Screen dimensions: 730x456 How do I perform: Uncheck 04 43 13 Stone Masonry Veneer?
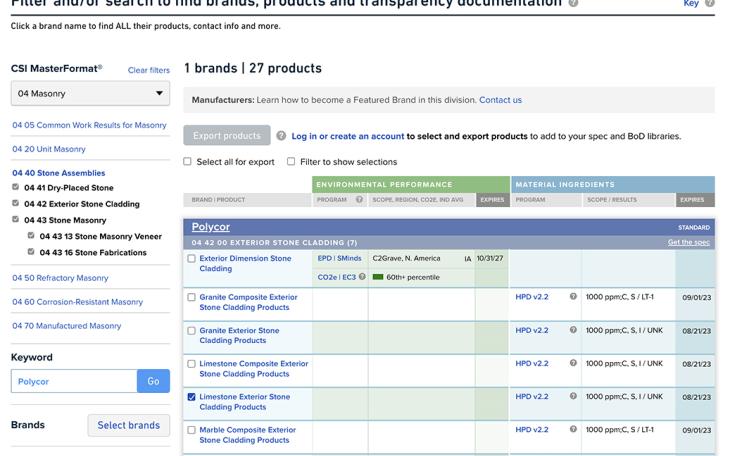point(31,235)
